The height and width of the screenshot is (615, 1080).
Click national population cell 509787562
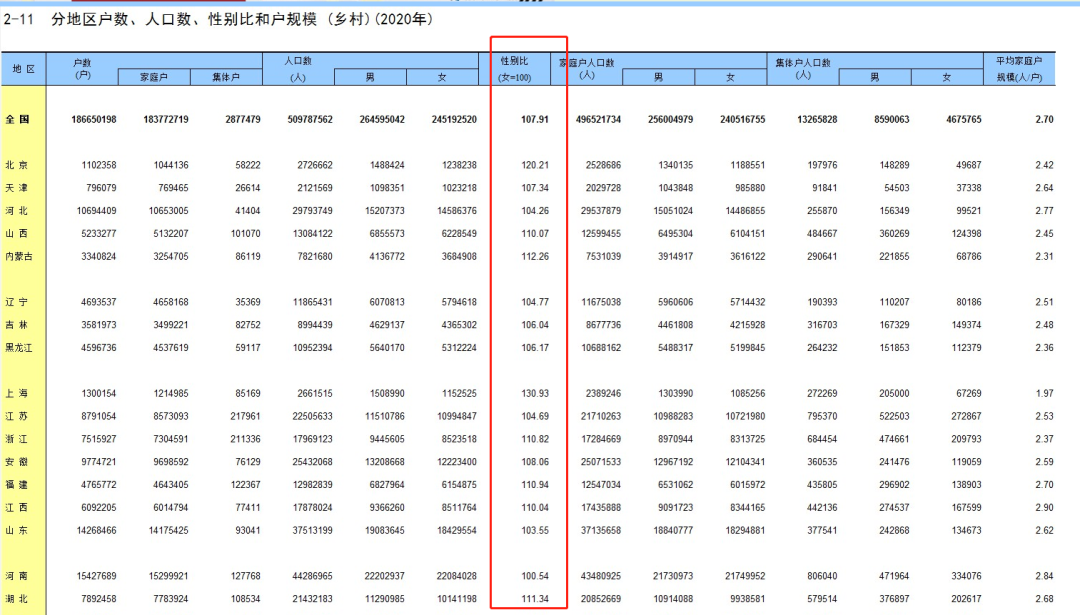pyautogui.click(x=310, y=119)
